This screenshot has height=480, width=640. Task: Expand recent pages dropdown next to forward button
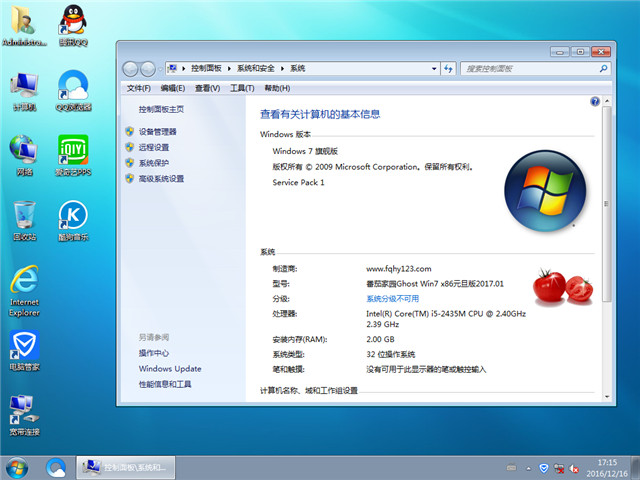click(159, 69)
